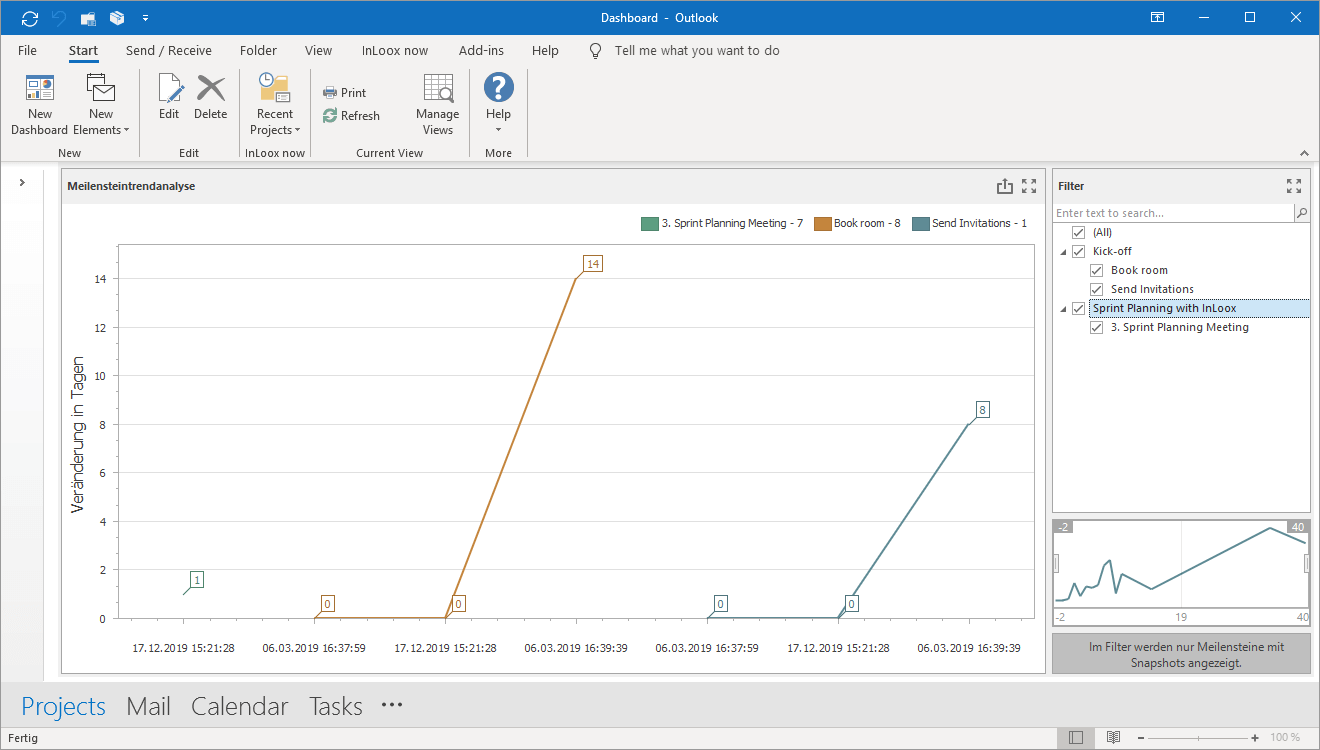The height and width of the screenshot is (750, 1320).
Task: Click Book room legend swatch
Action: (822, 224)
